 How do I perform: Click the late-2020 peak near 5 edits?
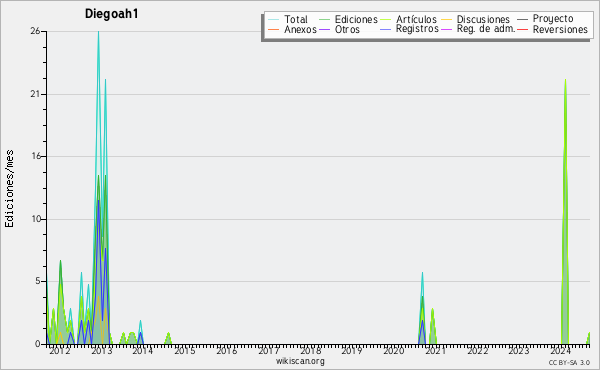click(x=422, y=274)
